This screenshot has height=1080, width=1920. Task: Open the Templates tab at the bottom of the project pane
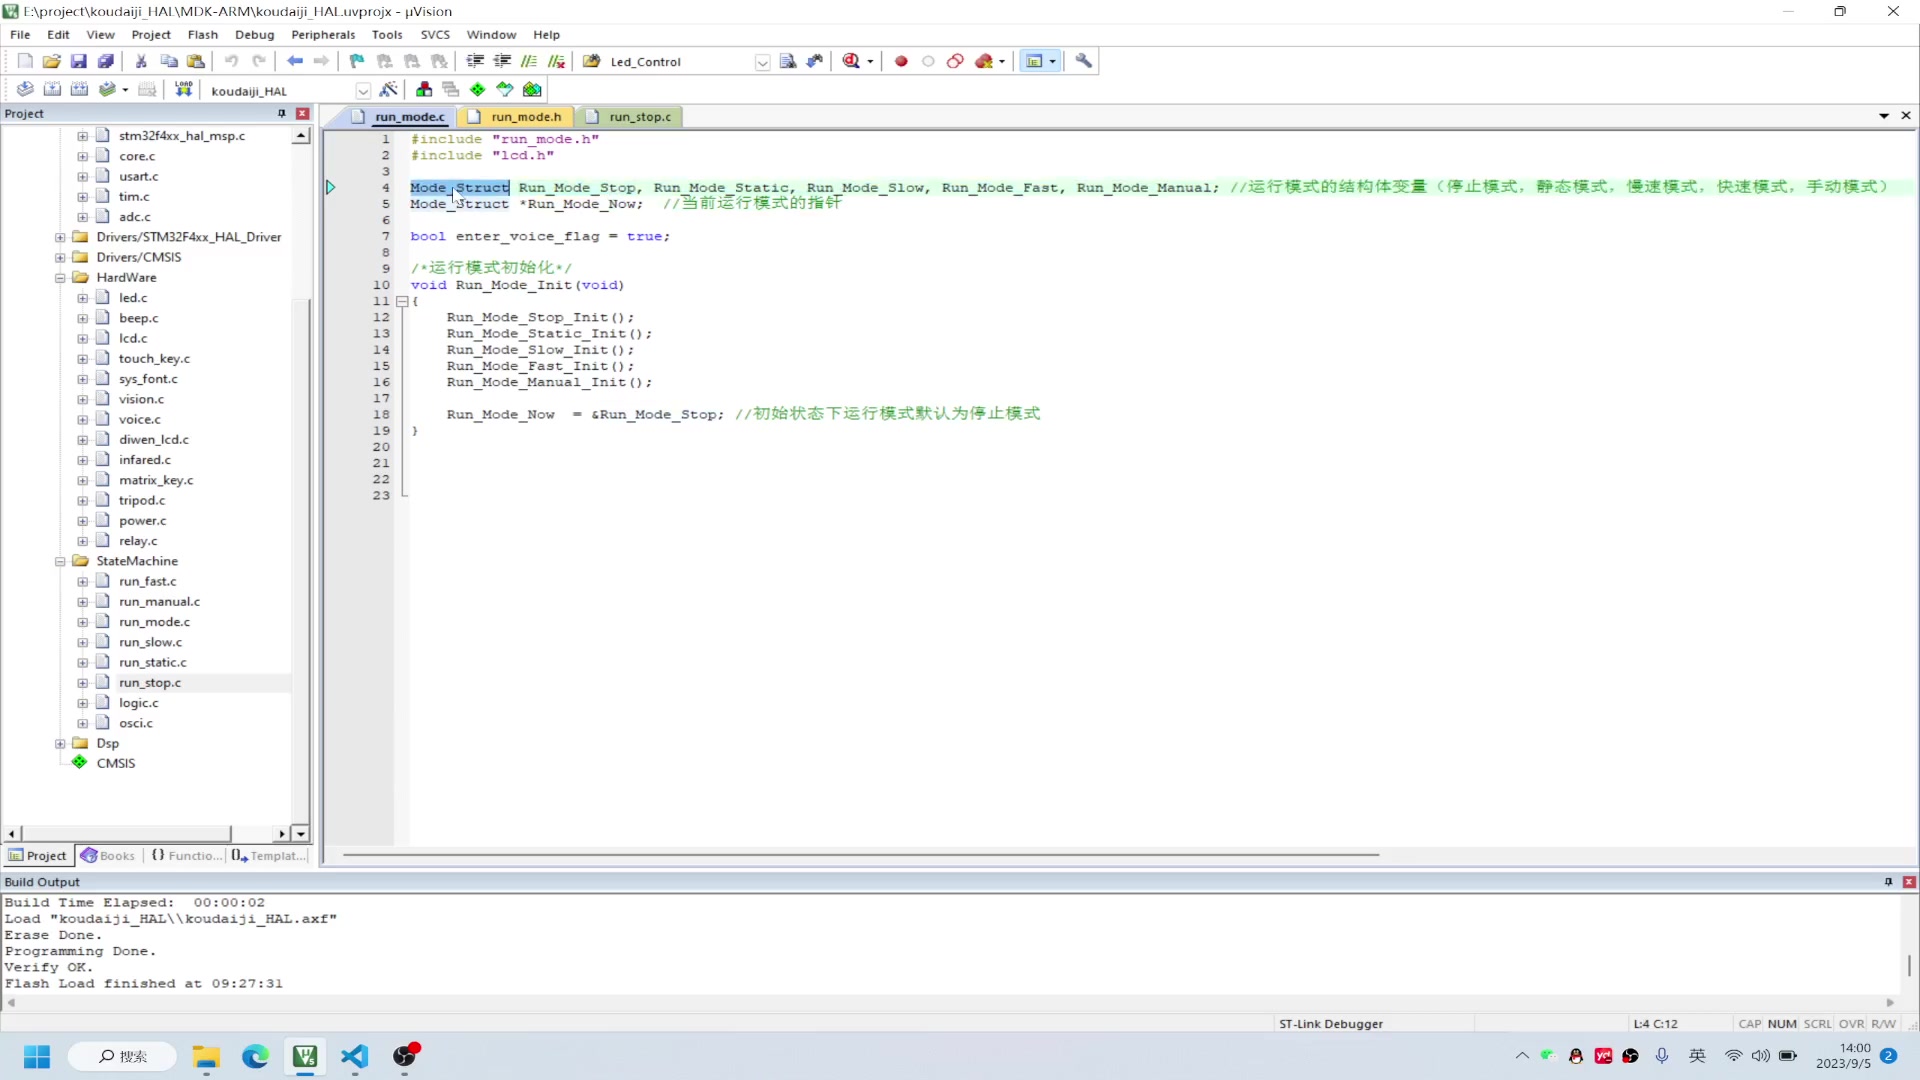269,856
